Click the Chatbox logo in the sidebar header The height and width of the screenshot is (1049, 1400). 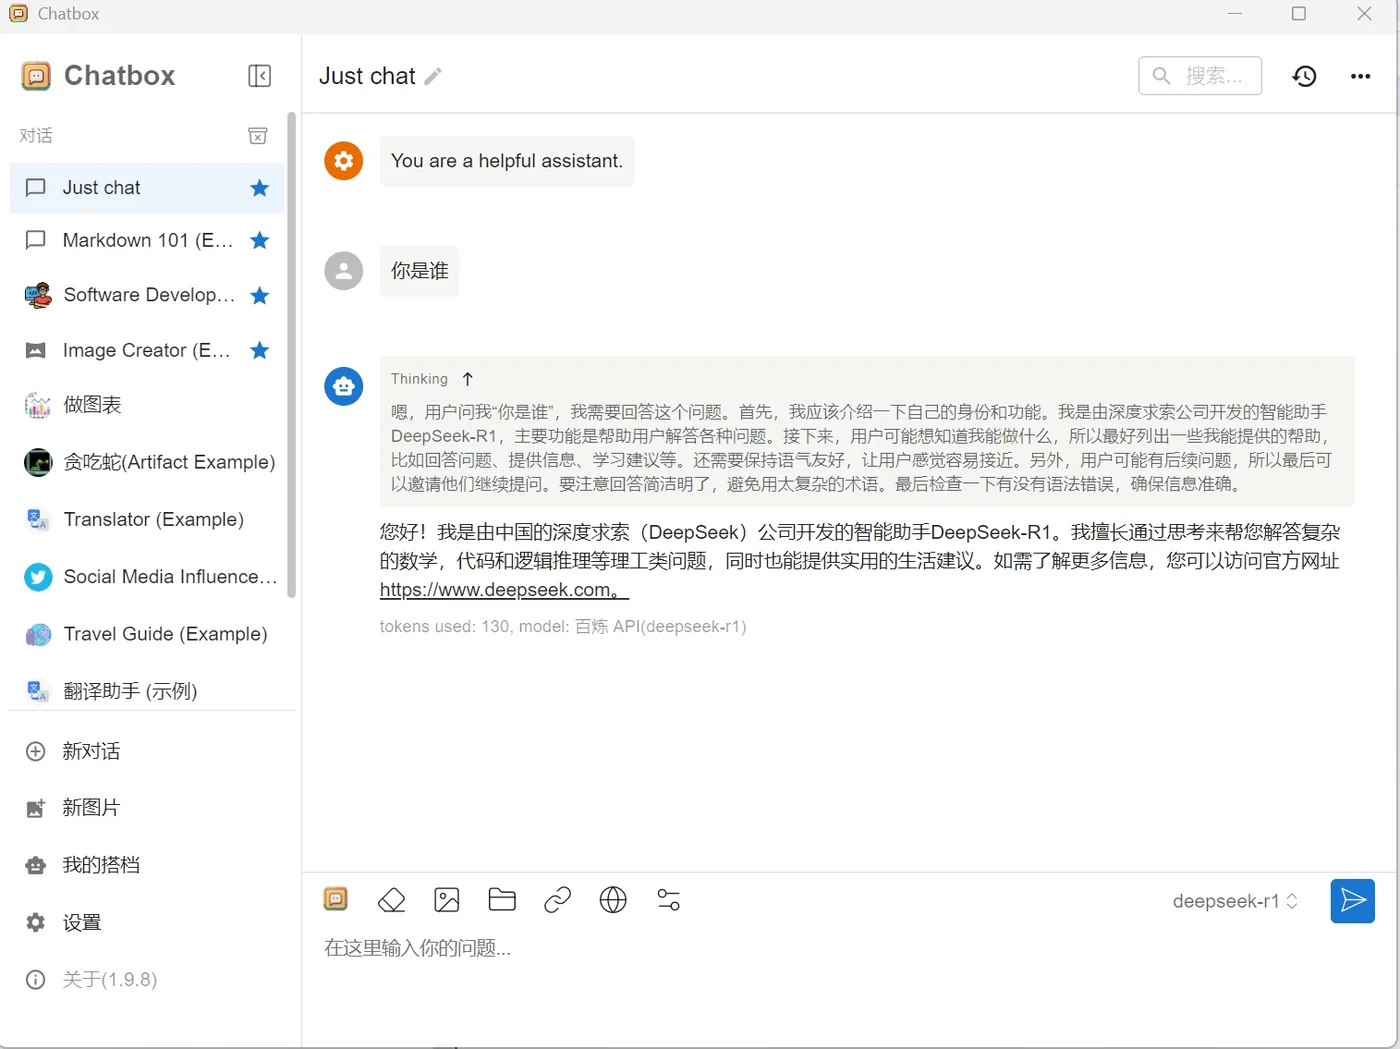click(36, 76)
